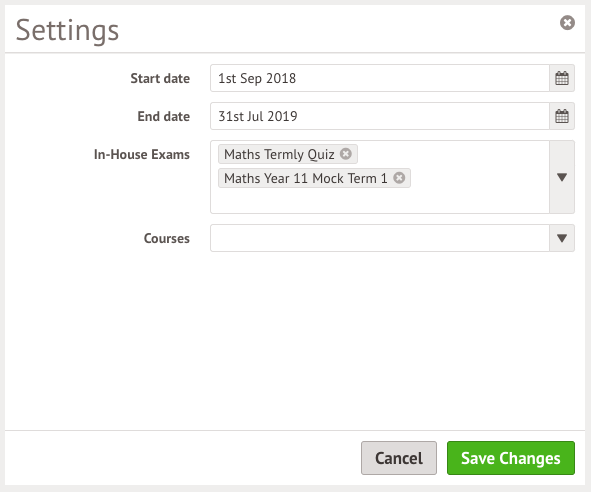Remove the Maths Year 11 Mock Term 1 tag
Image resolution: width=591 pixels, height=492 pixels.
[399, 178]
